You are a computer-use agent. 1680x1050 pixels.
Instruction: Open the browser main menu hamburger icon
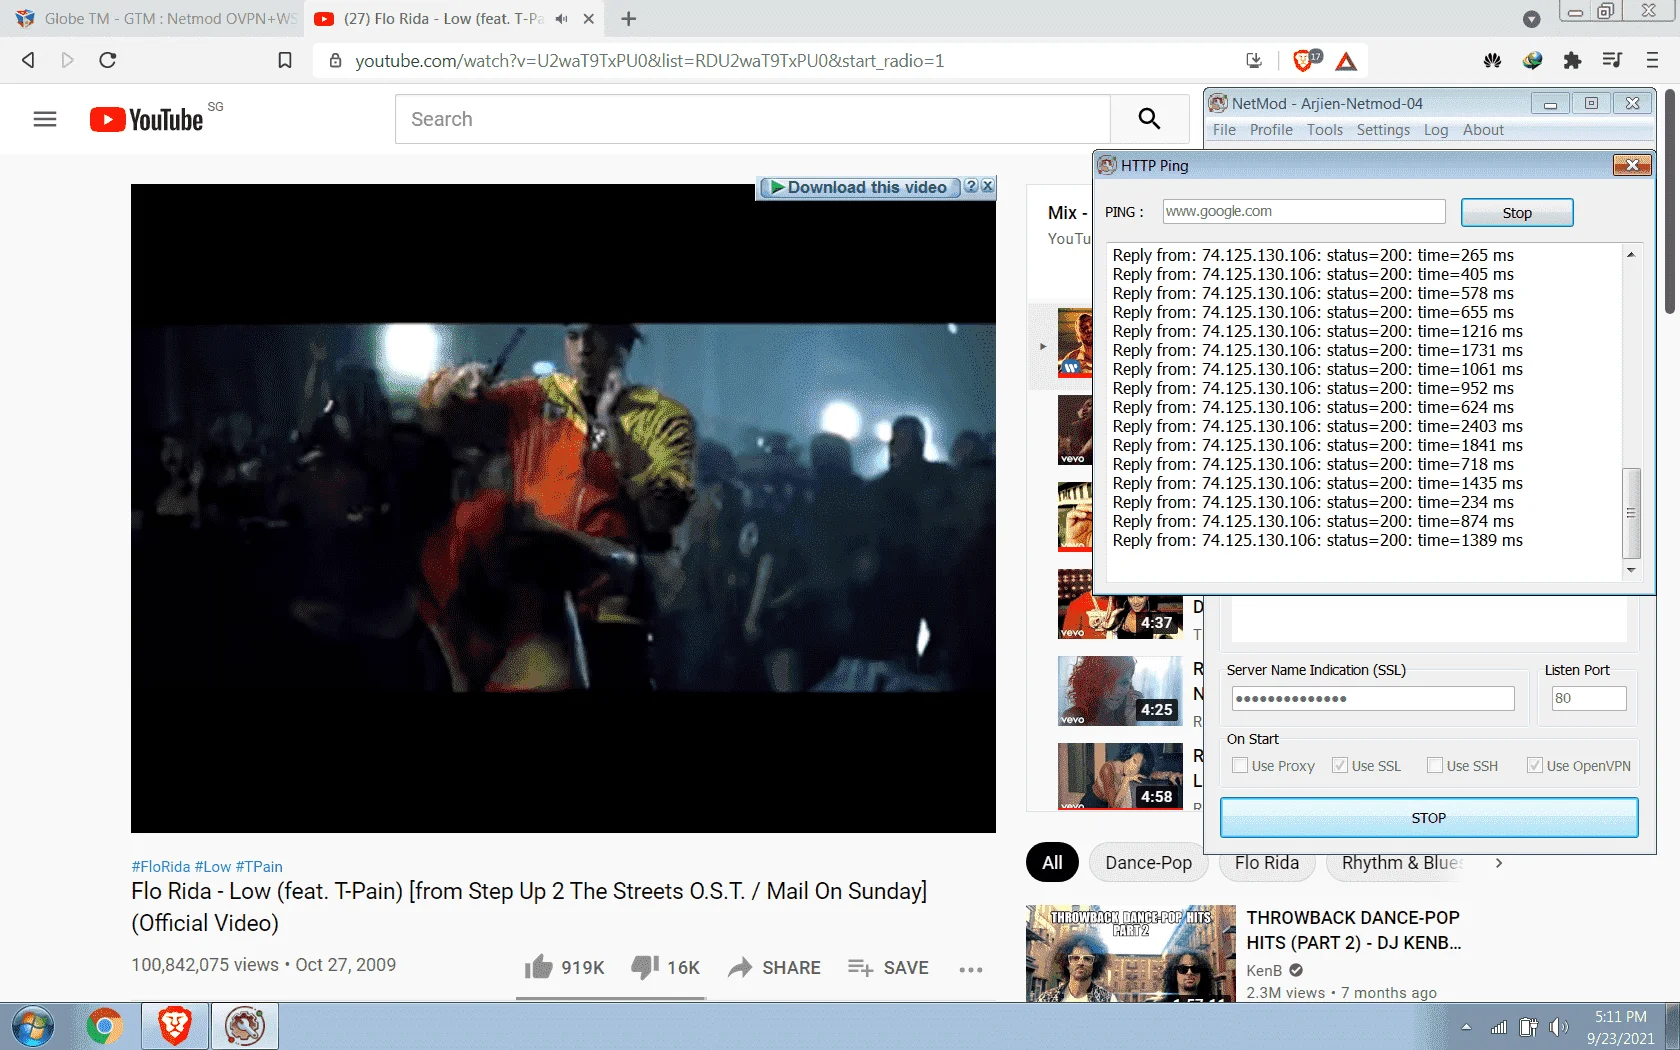[x=1652, y=60]
